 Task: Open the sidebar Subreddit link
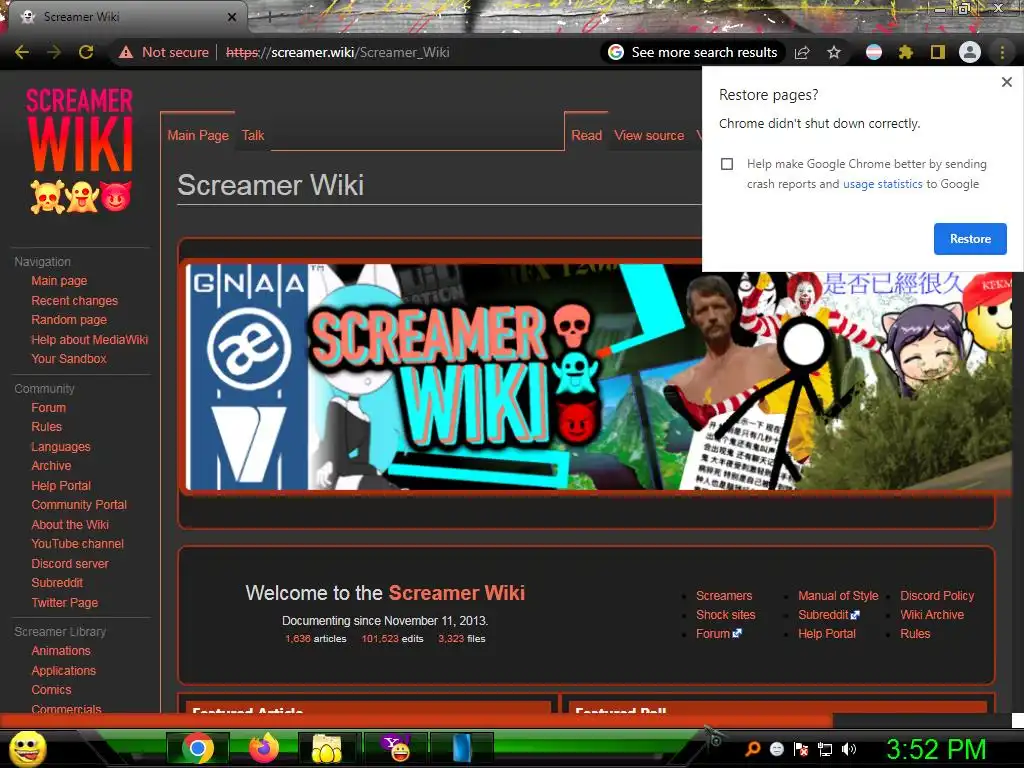(57, 583)
